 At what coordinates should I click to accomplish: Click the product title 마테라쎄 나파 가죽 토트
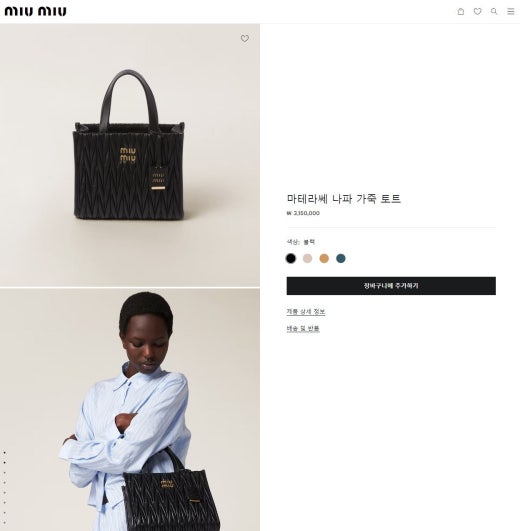point(344,199)
